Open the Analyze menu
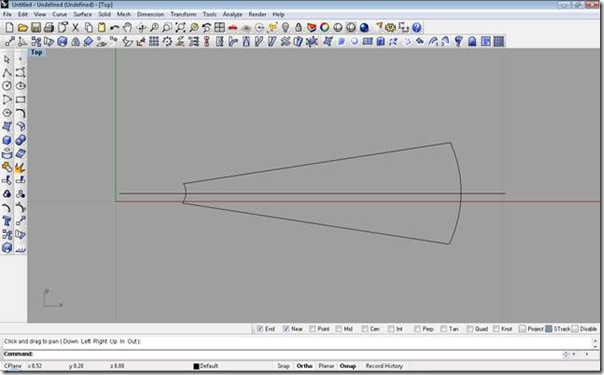604x375 pixels. point(233,14)
